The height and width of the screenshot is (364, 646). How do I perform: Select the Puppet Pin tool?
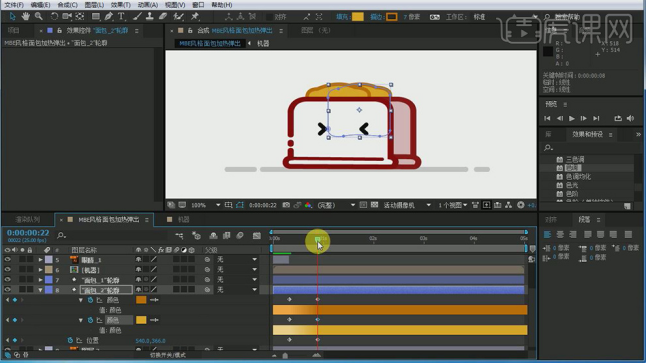195,16
